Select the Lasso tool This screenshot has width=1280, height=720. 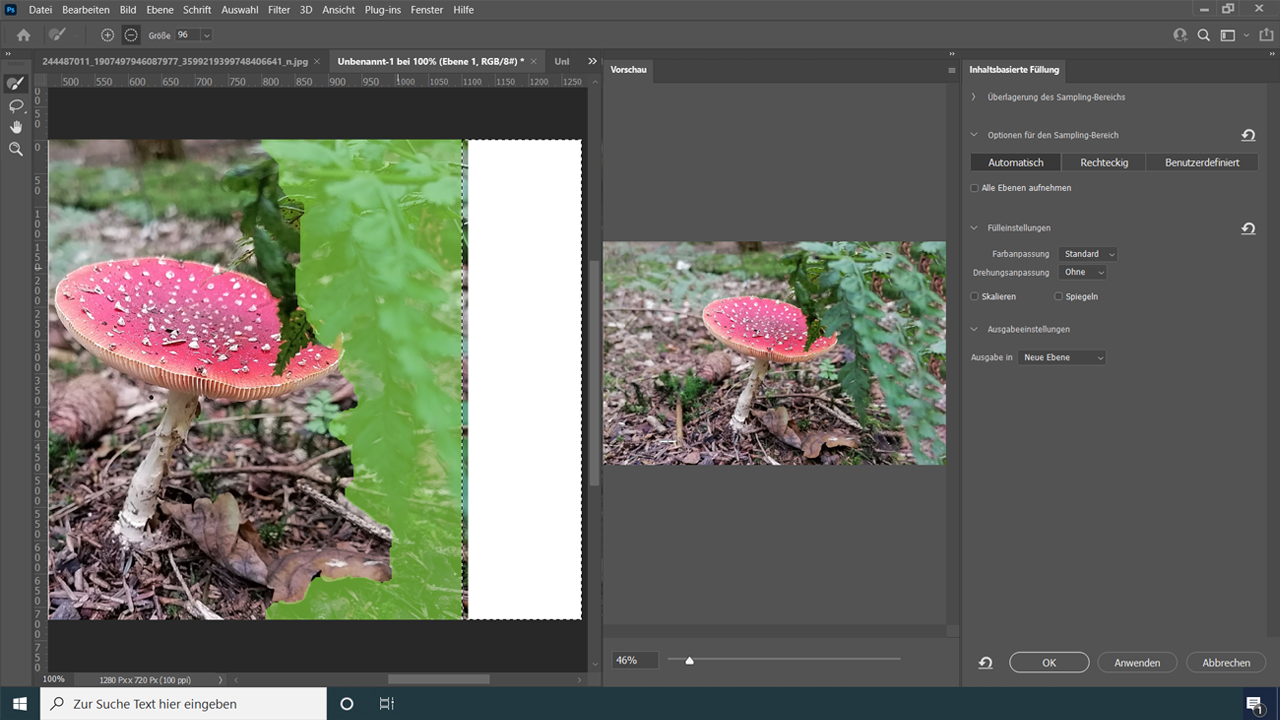[x=15, y=106]
